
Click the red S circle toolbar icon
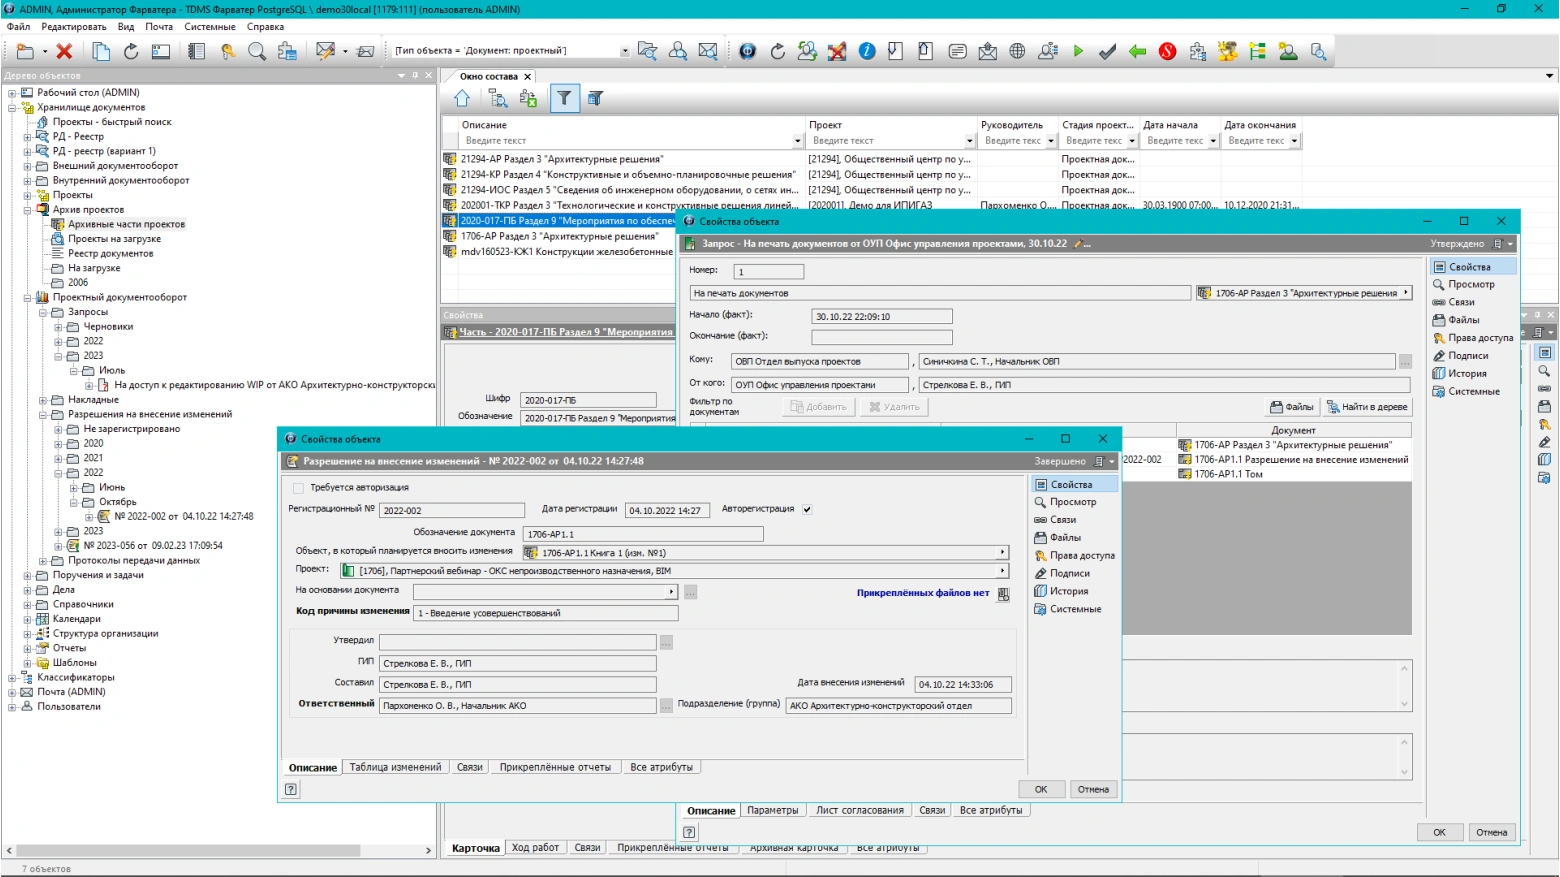coord(1167,51)
